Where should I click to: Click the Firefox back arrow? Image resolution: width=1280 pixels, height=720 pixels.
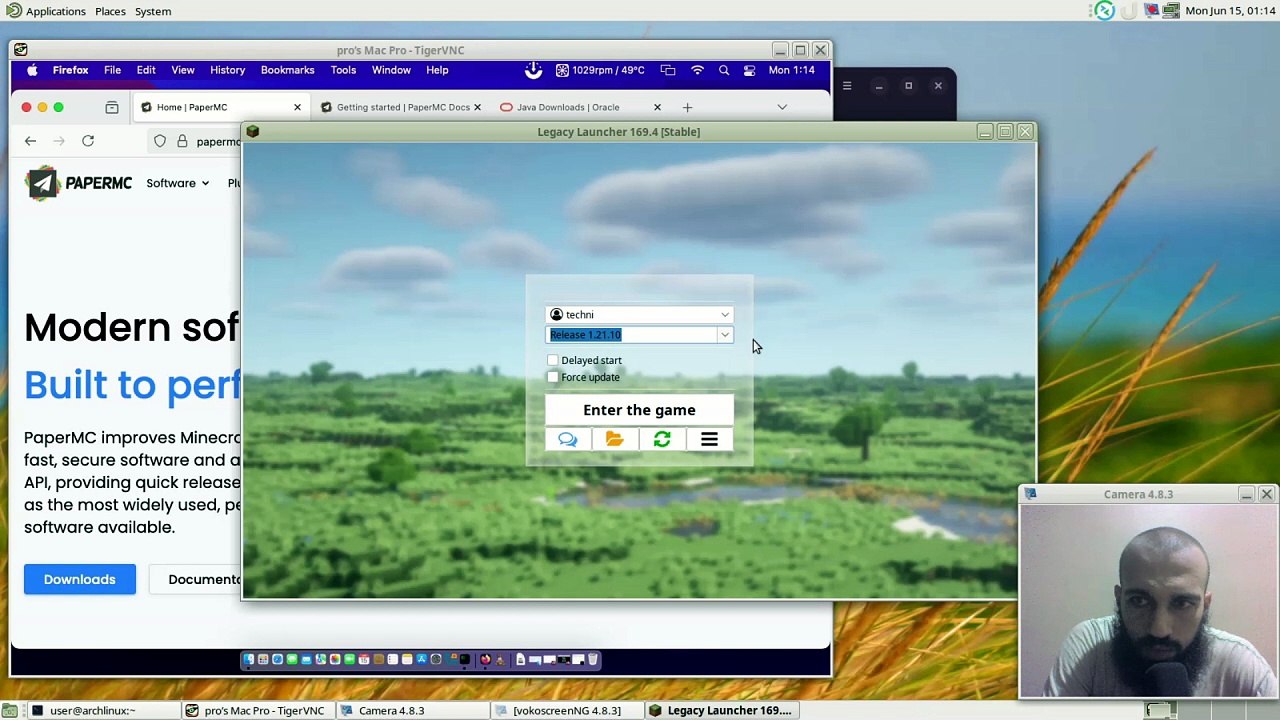tap(30, 141)
